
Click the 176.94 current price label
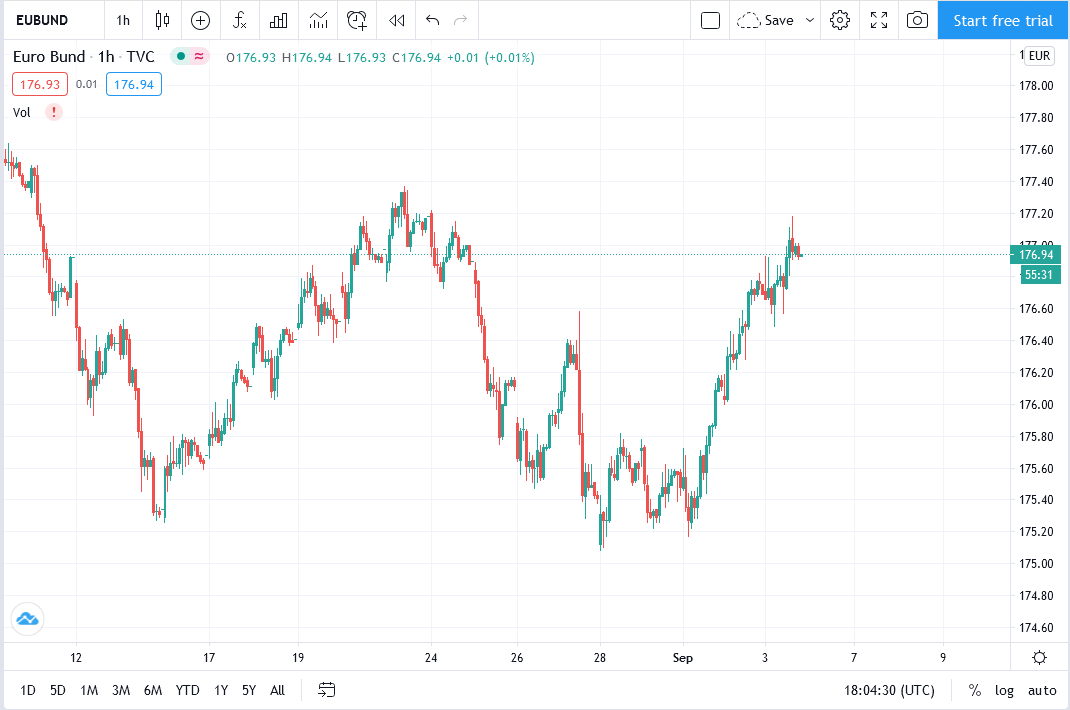tap(1036, 255)
